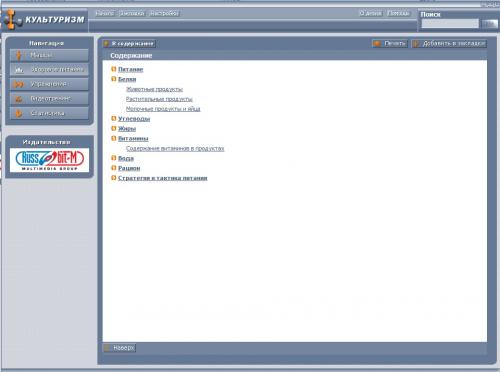Open the Видеотренинг section in the navigation panel
The image size is (500, 372).
pos(49,99)
